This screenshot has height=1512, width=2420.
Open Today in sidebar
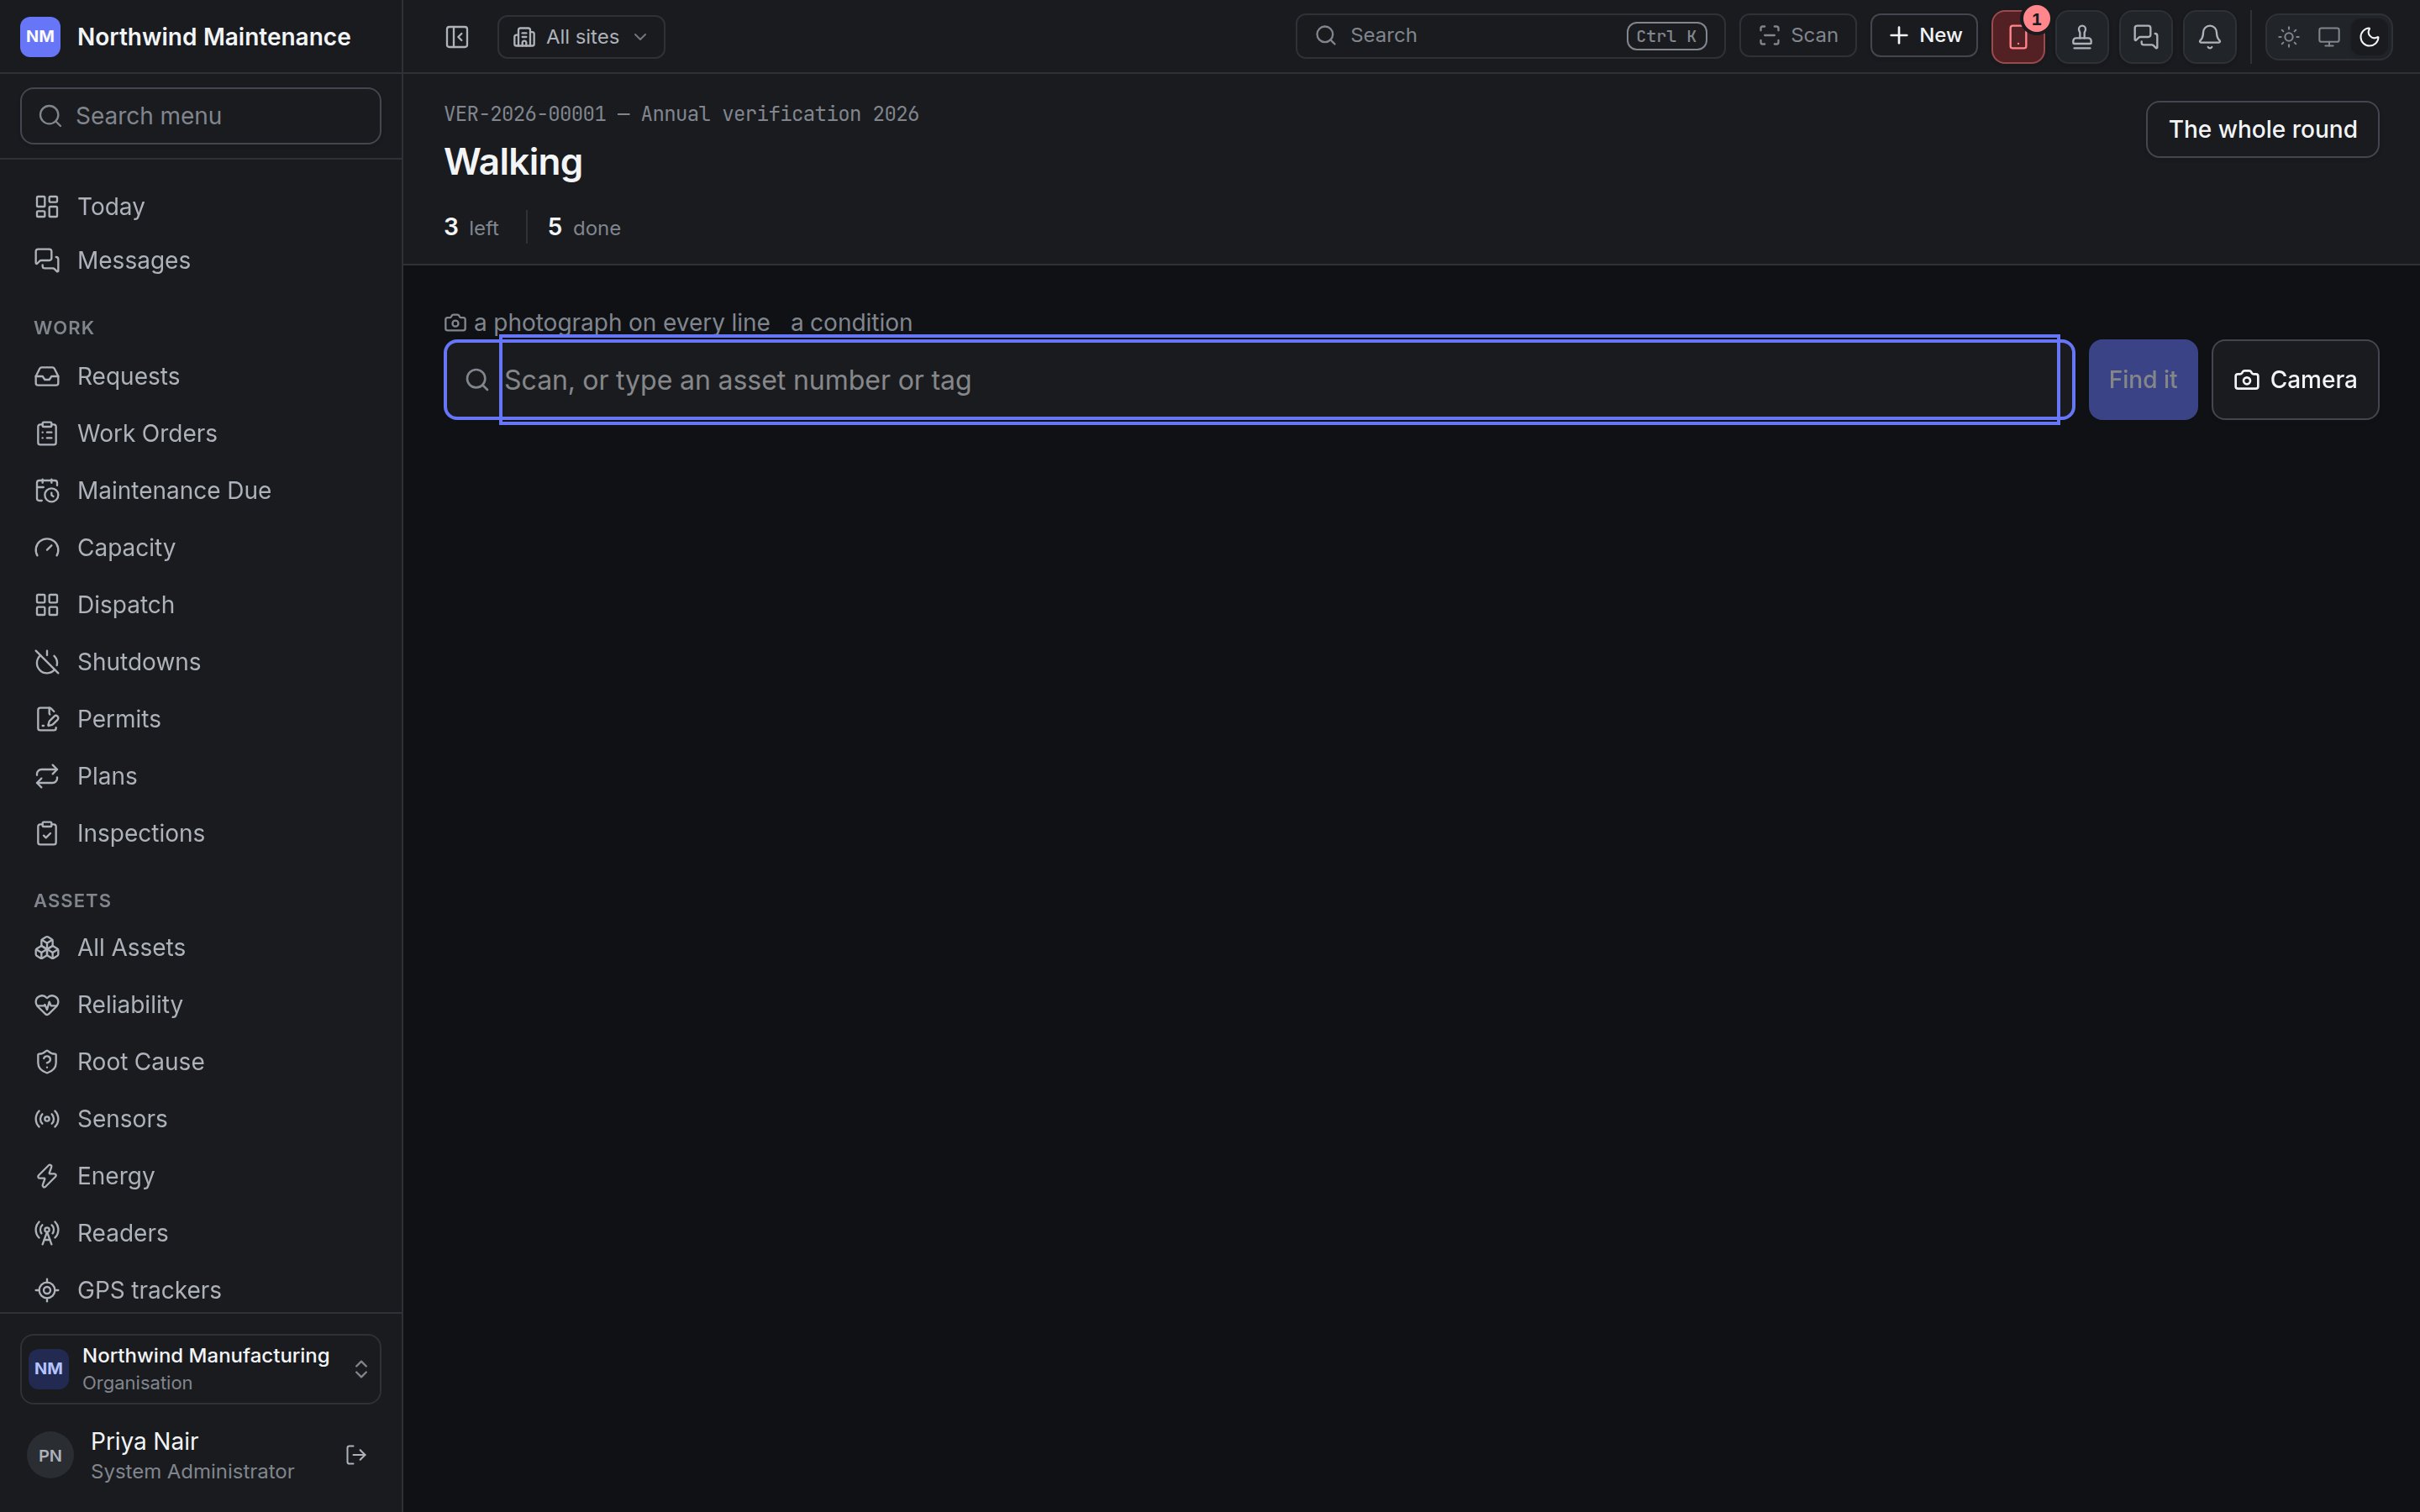[x=201, y=206]
